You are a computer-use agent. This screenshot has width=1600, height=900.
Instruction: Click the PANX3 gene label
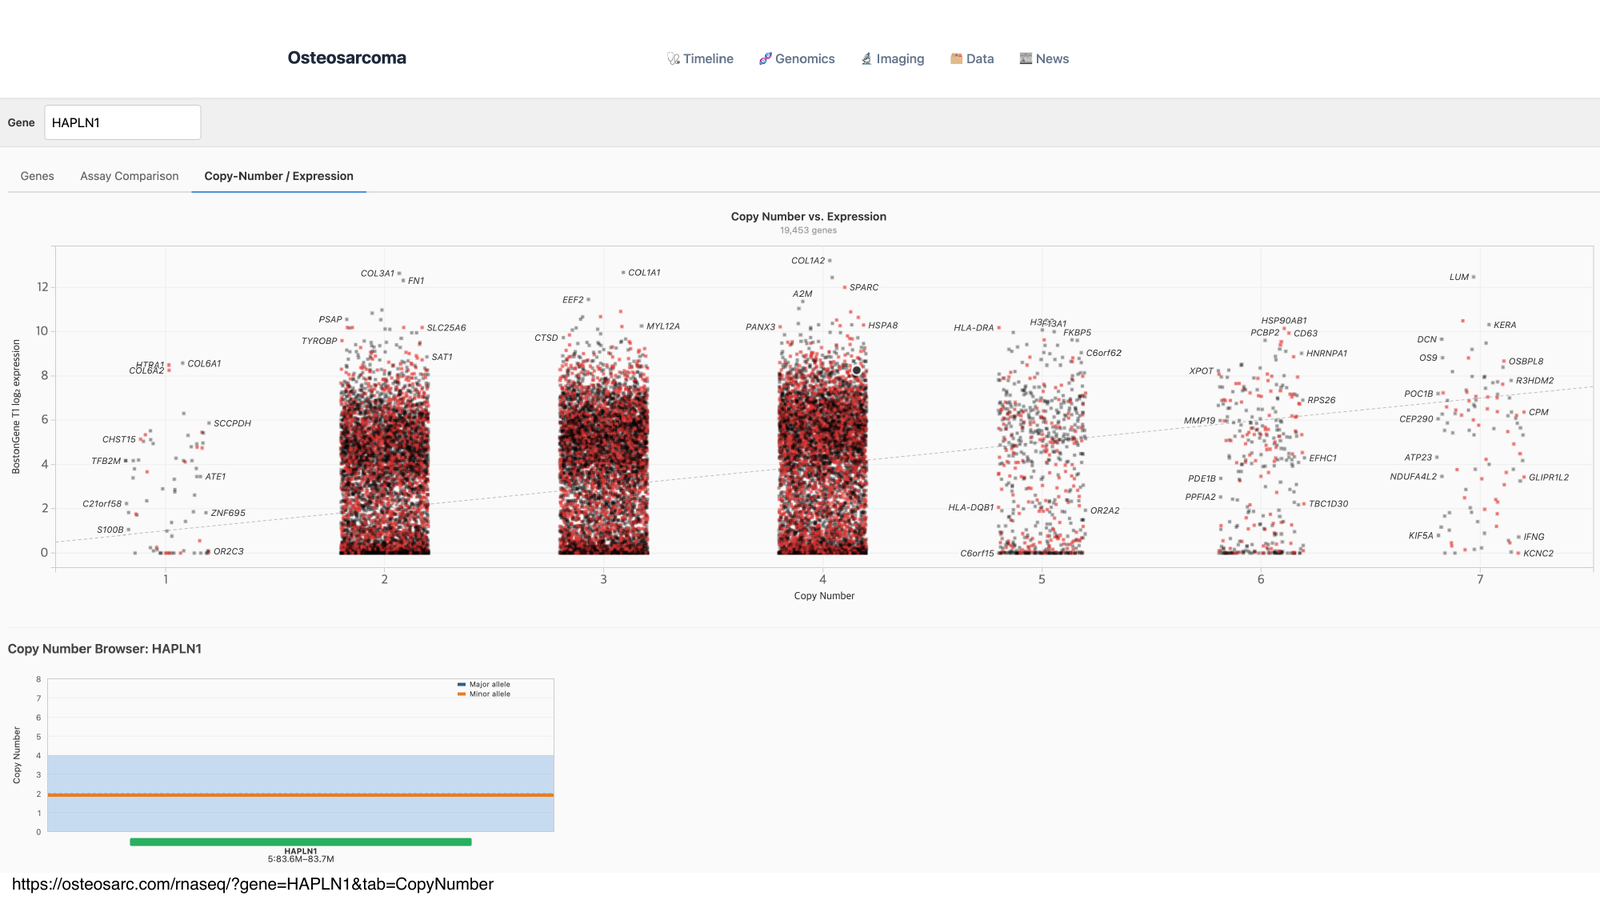click(760, 327)
